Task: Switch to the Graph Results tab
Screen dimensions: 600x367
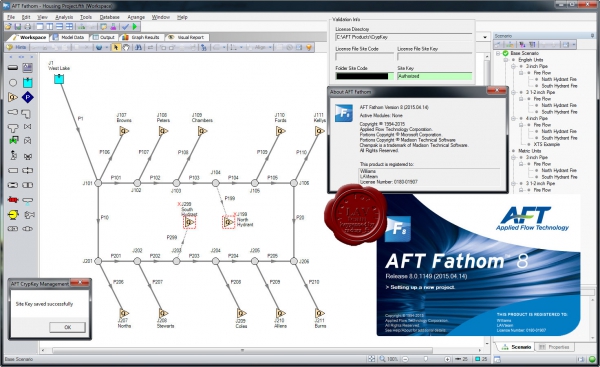Action: [x=141, y=37]
